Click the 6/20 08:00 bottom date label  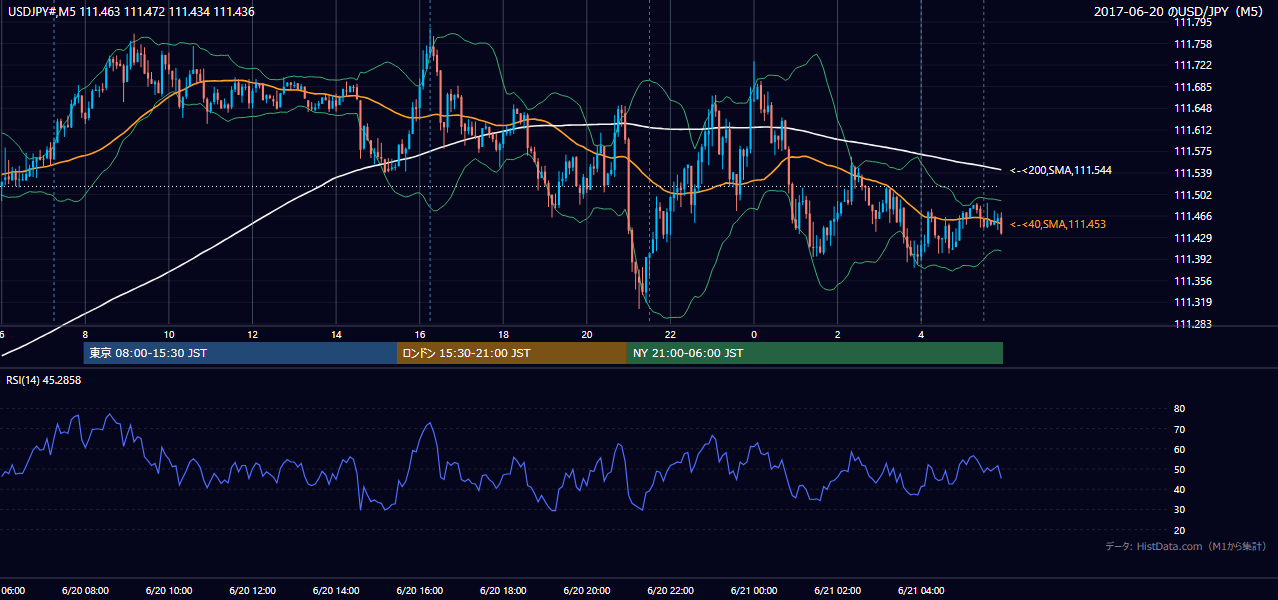[x=85, y=590]
